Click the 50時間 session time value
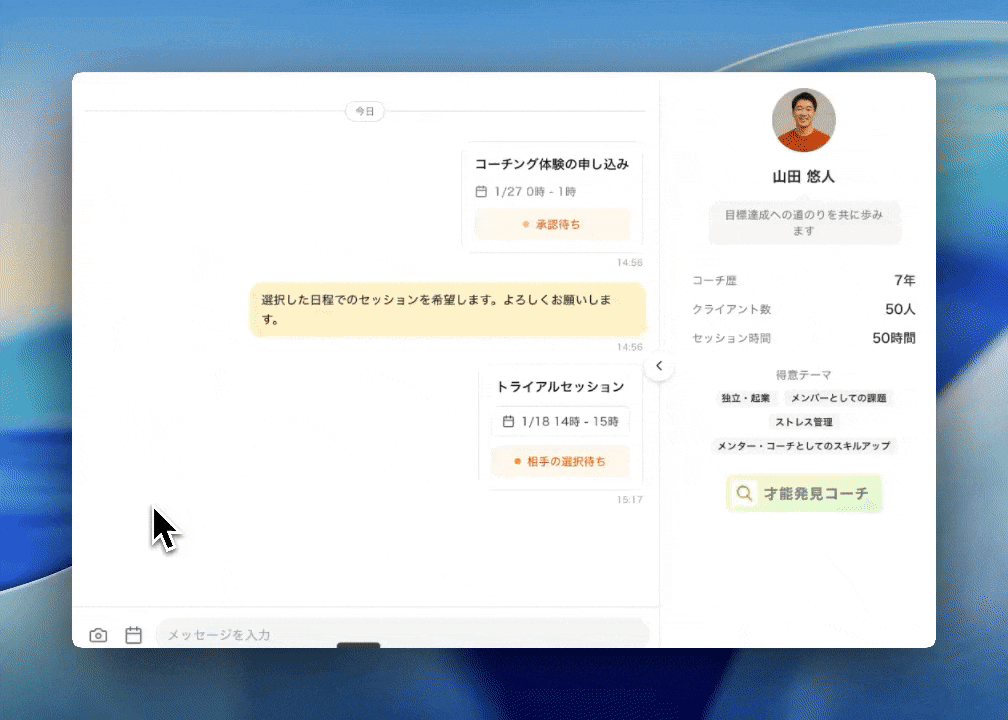Viewport: 1008px width, 720px height. pyautogui.click(x=894, y=338)
